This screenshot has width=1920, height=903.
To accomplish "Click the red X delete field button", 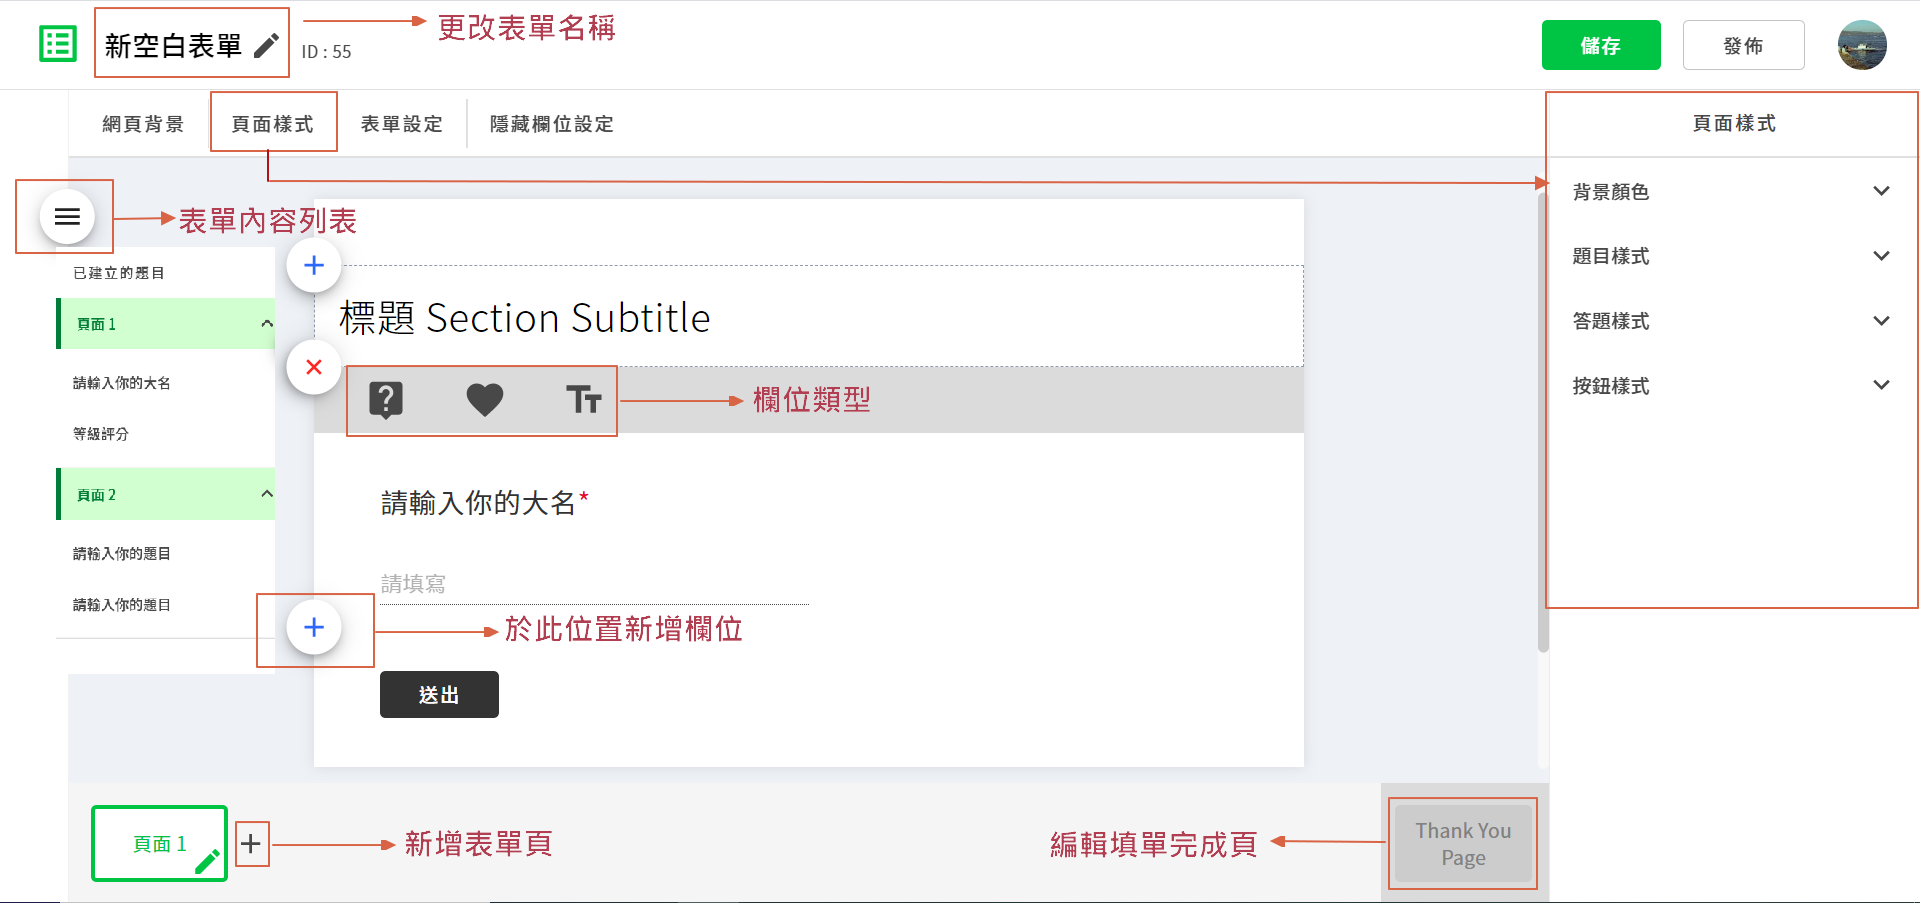I will (314, 367).
